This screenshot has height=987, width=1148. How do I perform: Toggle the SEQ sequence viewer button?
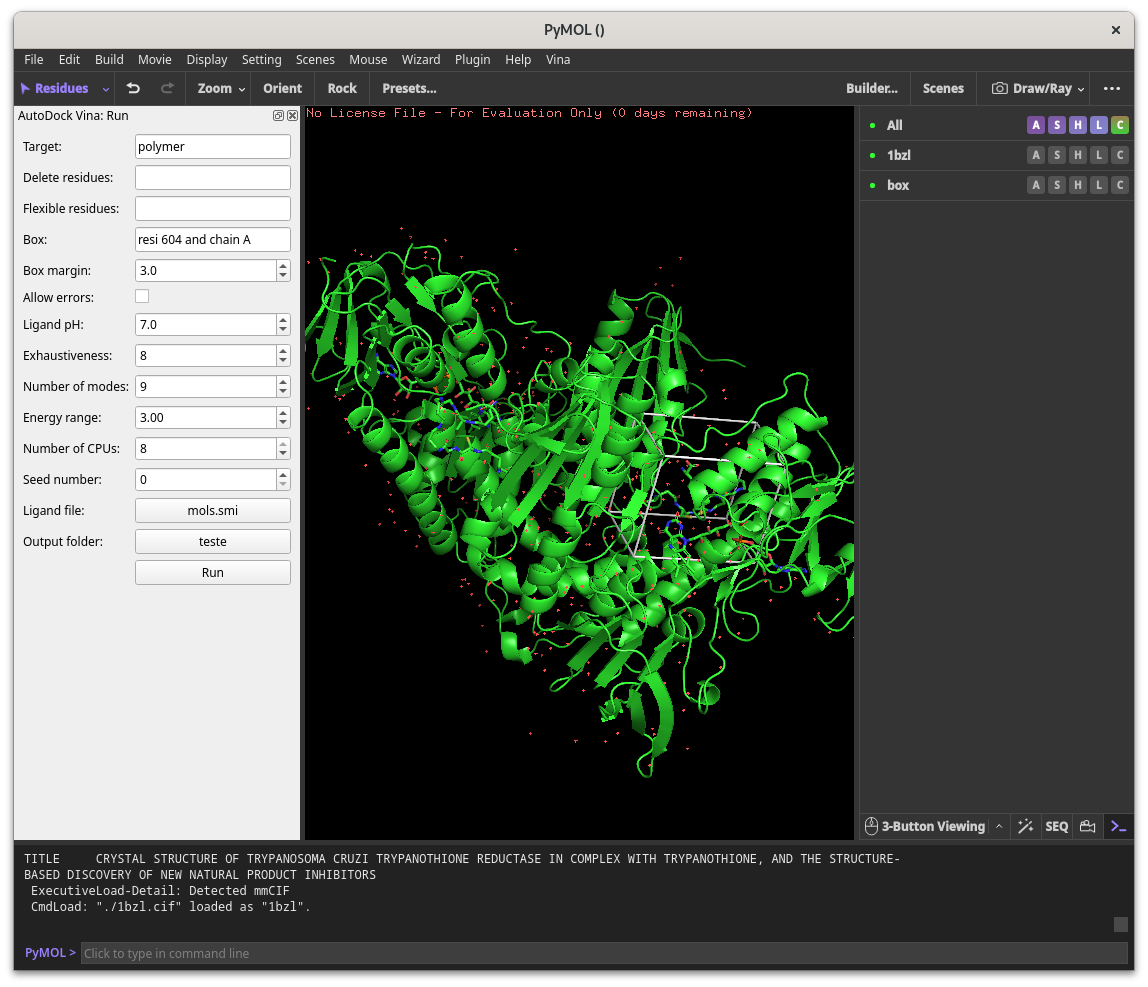tap(1056, 826)
